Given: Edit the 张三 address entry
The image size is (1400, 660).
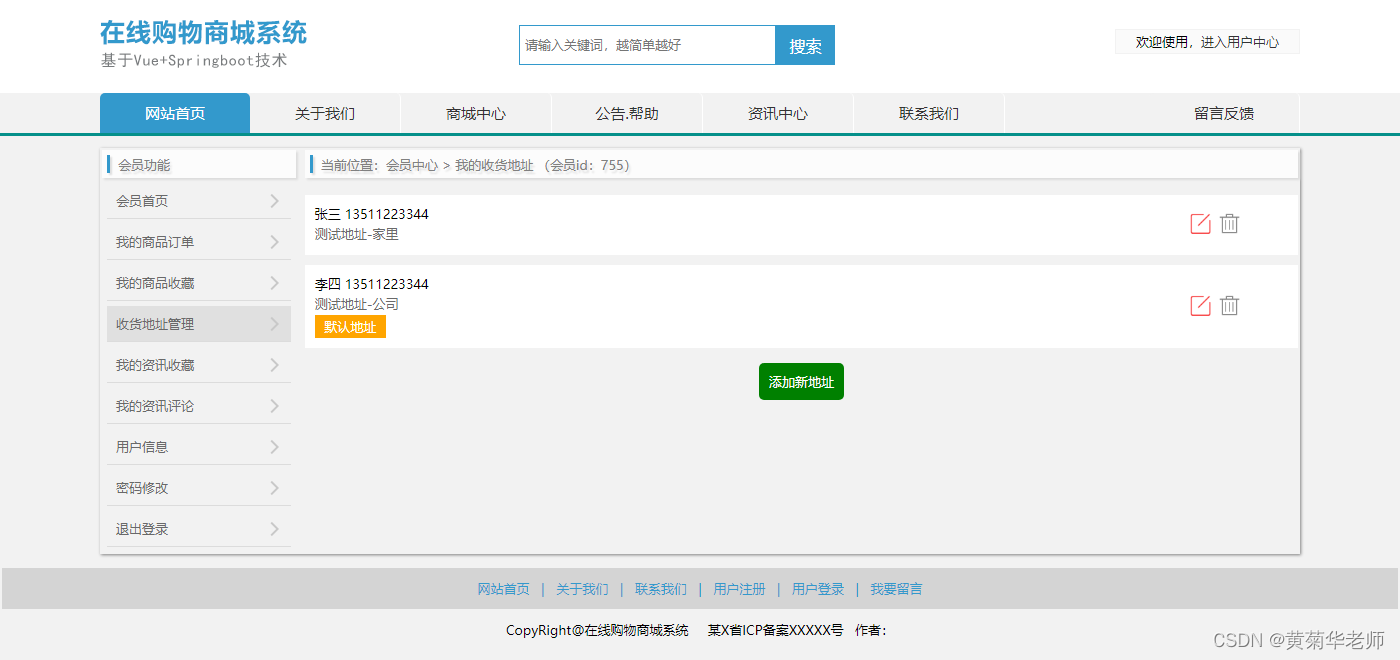Looking at the screenshot, I should pos(1201,224).
